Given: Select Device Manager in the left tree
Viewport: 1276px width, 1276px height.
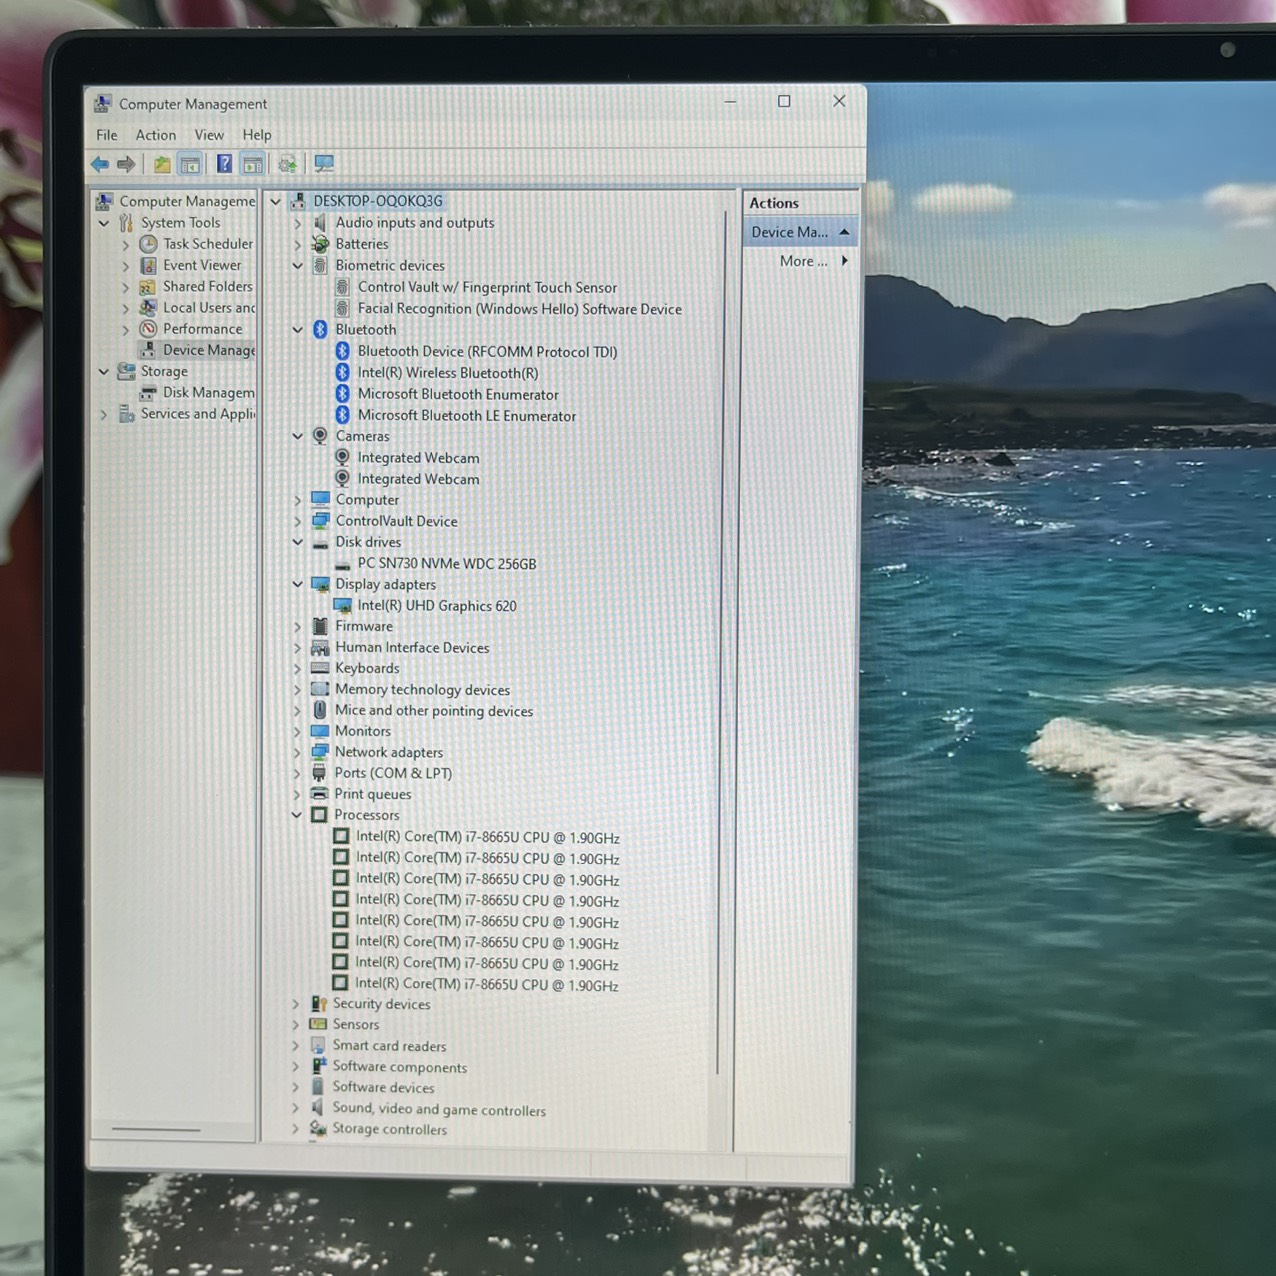Looking at the screenshot, I should coord(209,350).
